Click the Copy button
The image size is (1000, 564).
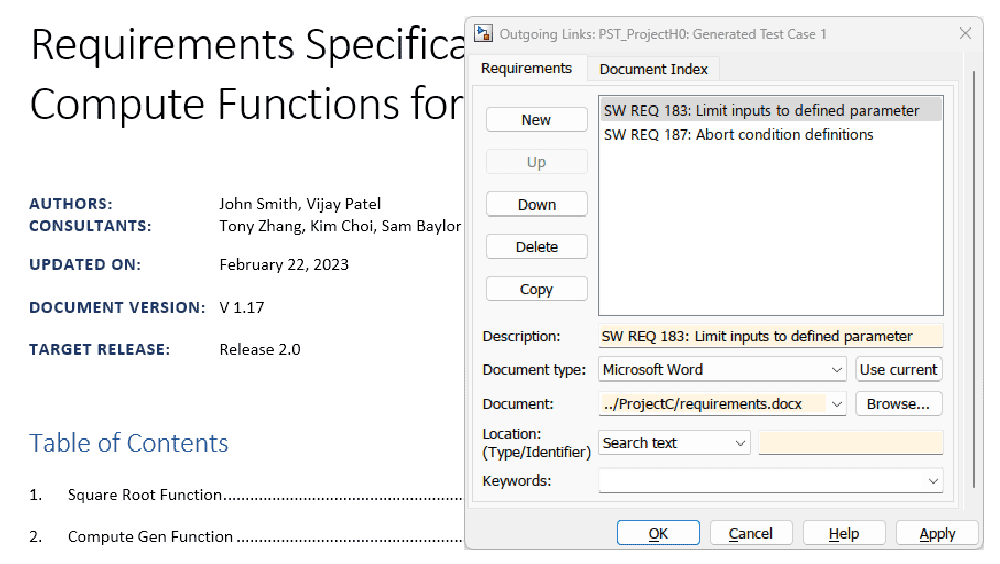(536, 289)
